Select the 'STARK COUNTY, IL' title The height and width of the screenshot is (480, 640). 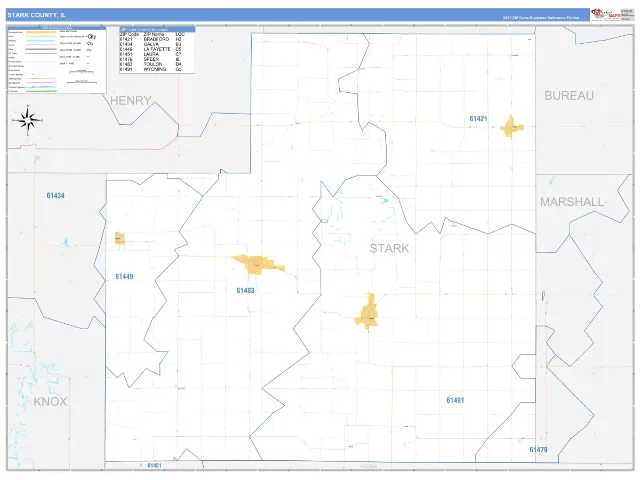click(36, 15)
